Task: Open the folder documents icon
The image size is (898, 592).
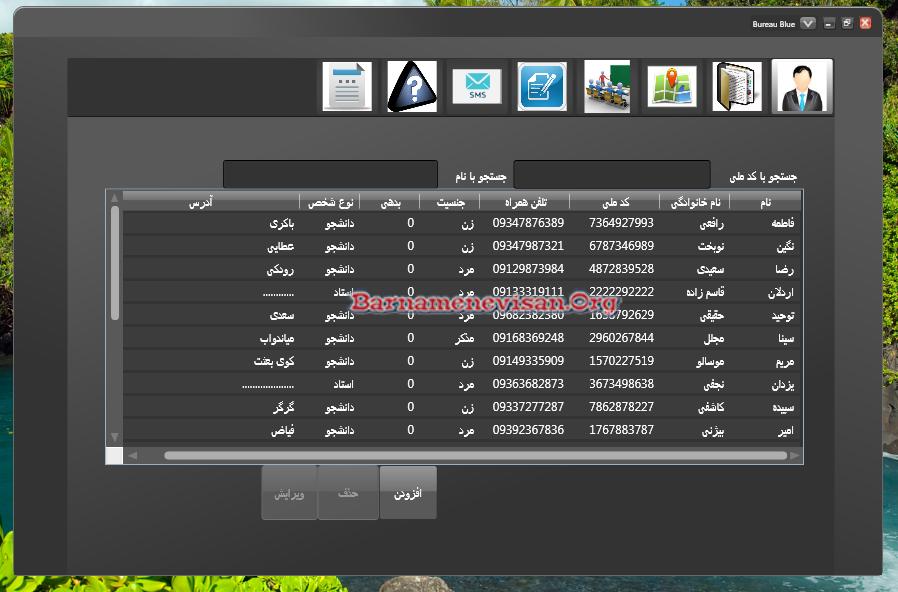Action: coord(737,86)
